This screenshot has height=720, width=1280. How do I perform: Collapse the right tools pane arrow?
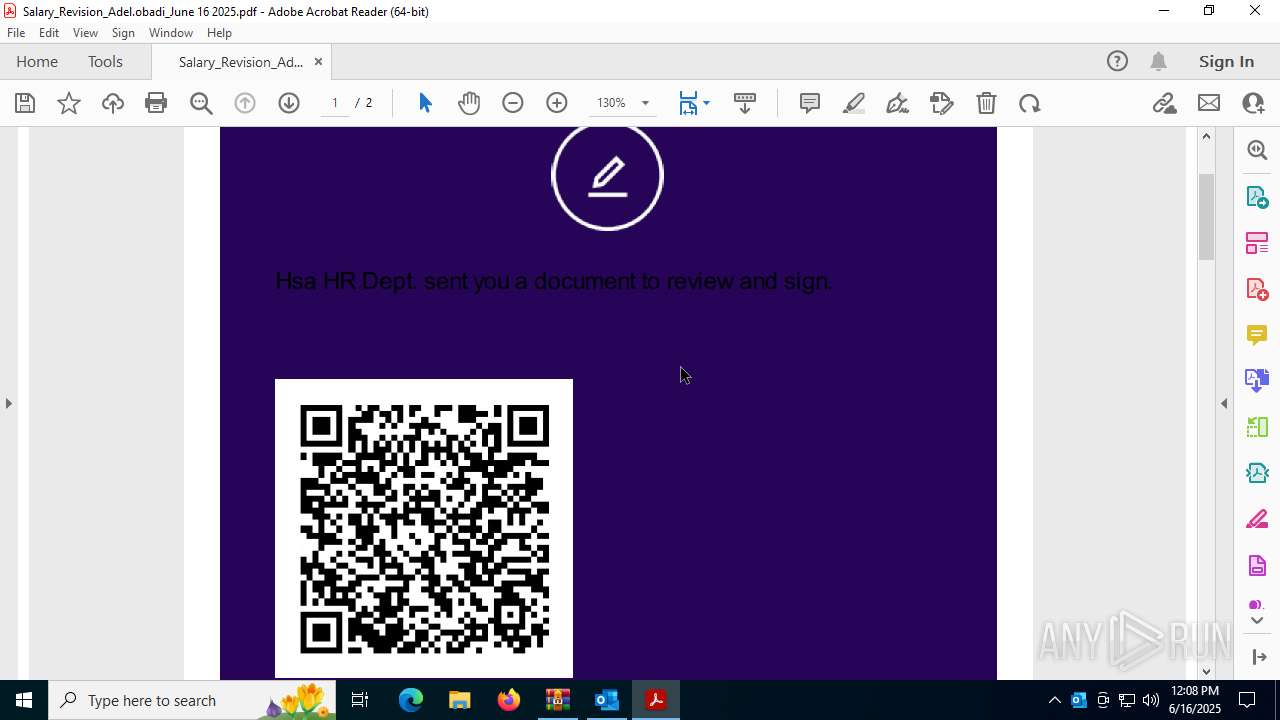(x=1224, y=403)
